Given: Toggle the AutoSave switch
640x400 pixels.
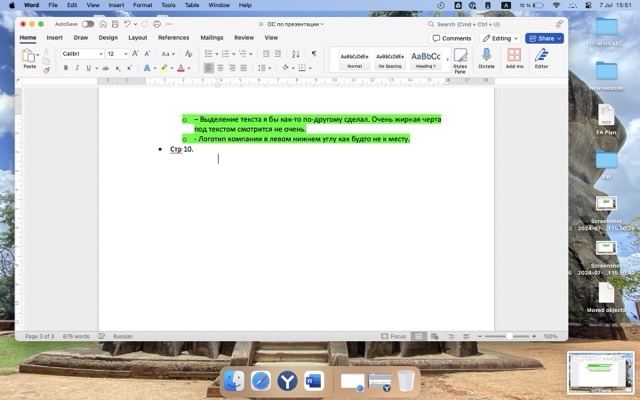Looking at the screenshot, I should (88, 23).
